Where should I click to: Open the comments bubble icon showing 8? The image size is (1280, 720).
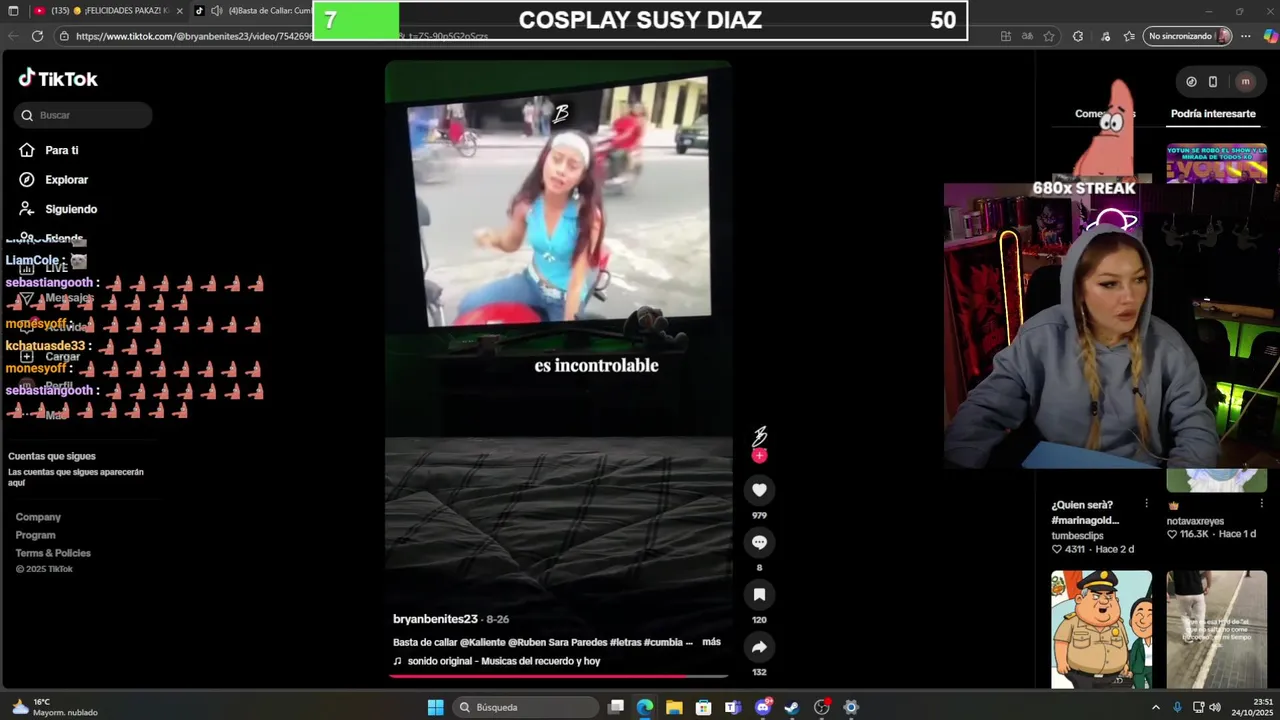tap(759, 542)
